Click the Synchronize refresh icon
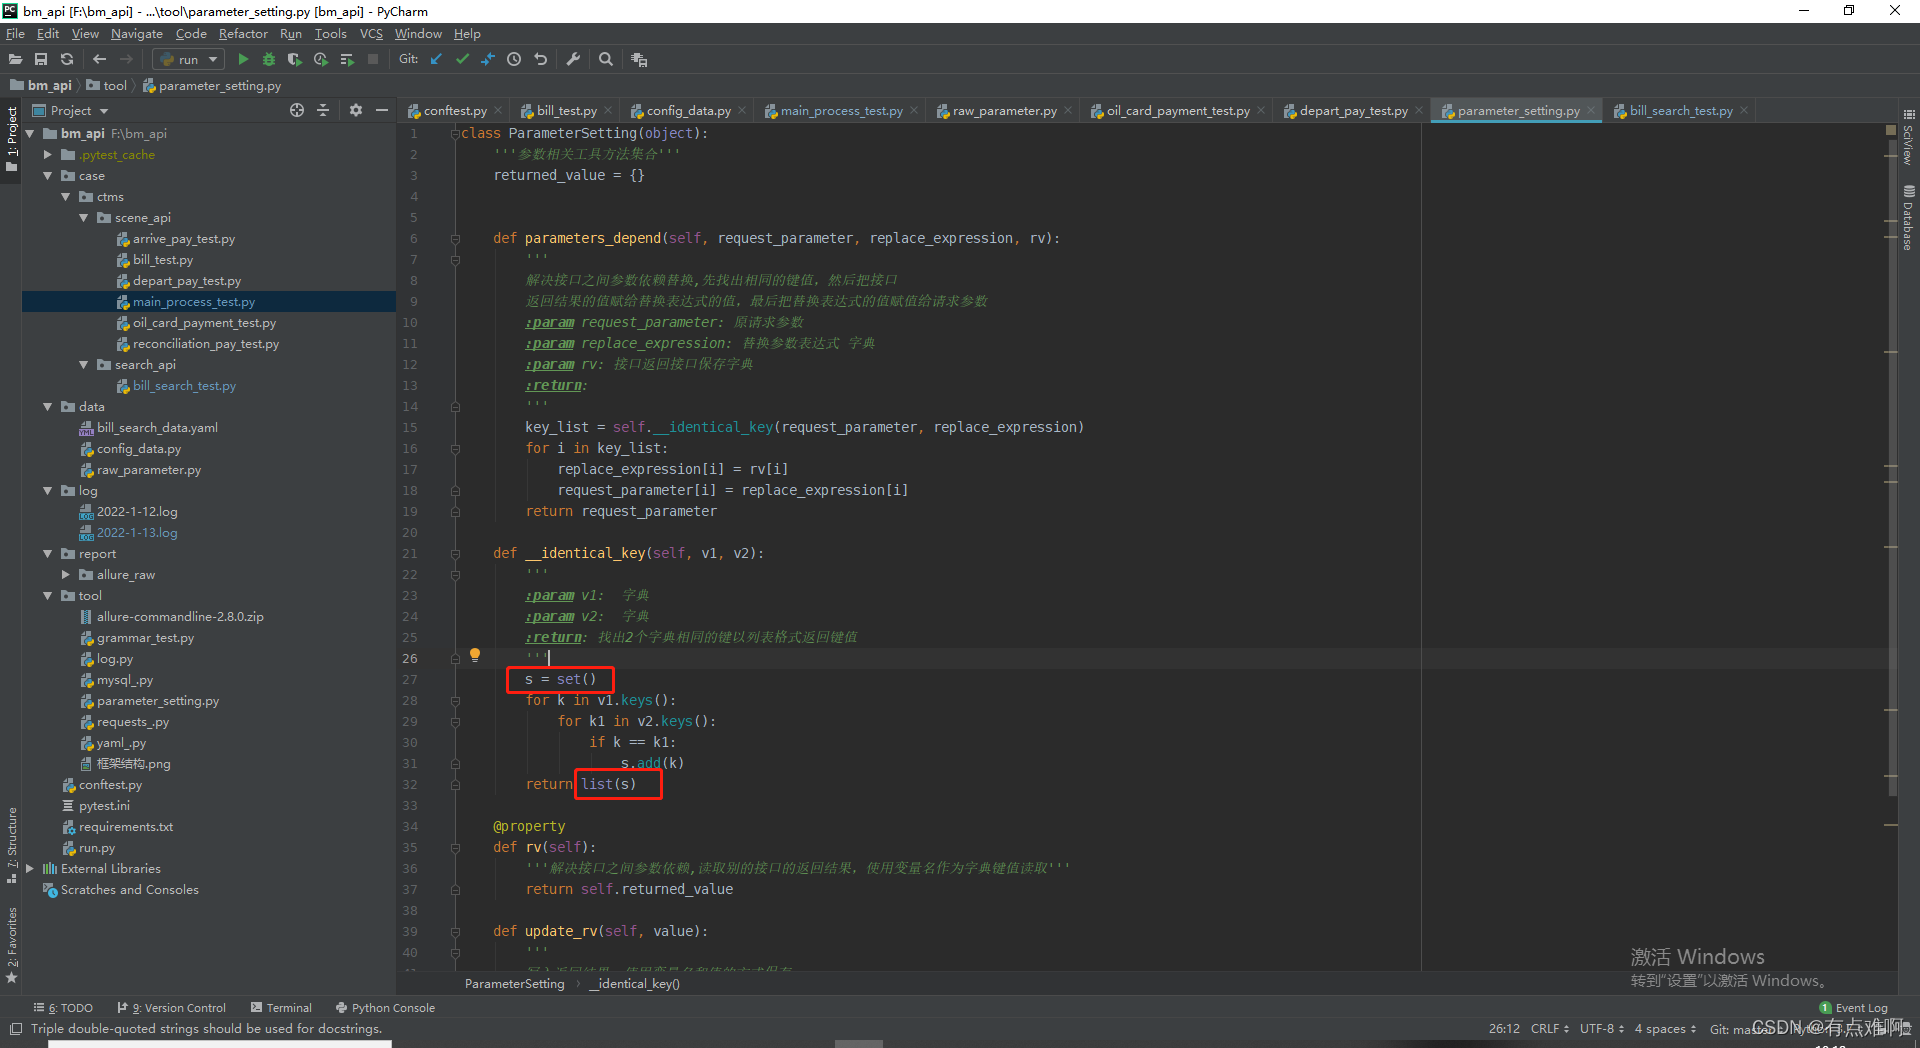 pyautogui.click(x=67, y=60)
